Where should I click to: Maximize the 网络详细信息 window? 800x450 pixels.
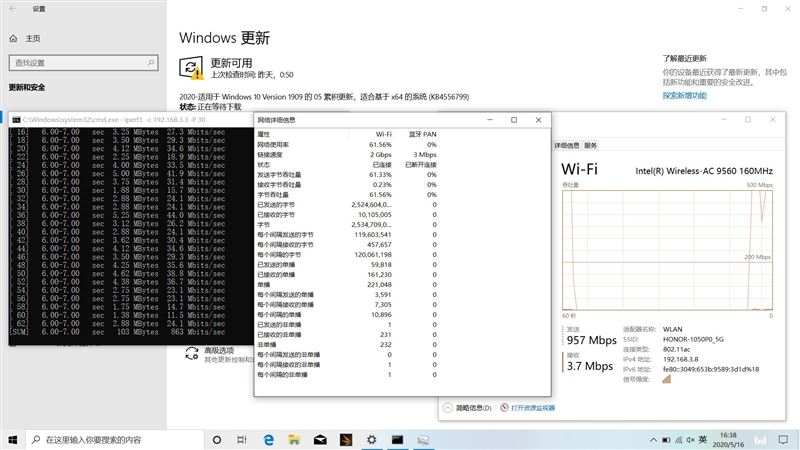tap(514, 120)
